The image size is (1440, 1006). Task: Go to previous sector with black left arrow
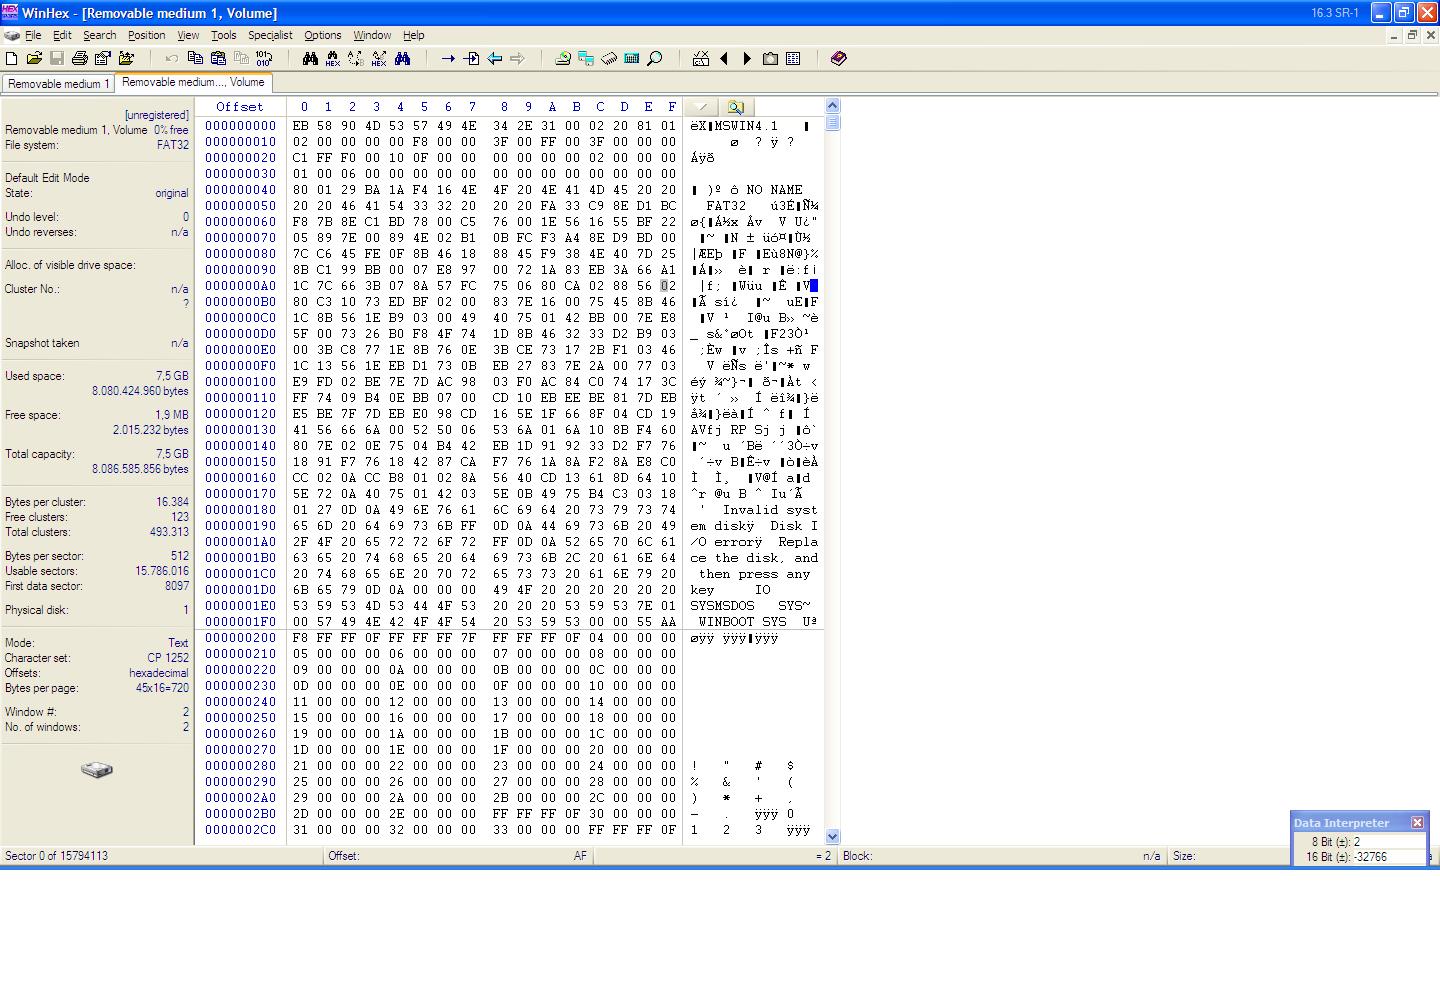pyautogui.click(x=724, y=59)
